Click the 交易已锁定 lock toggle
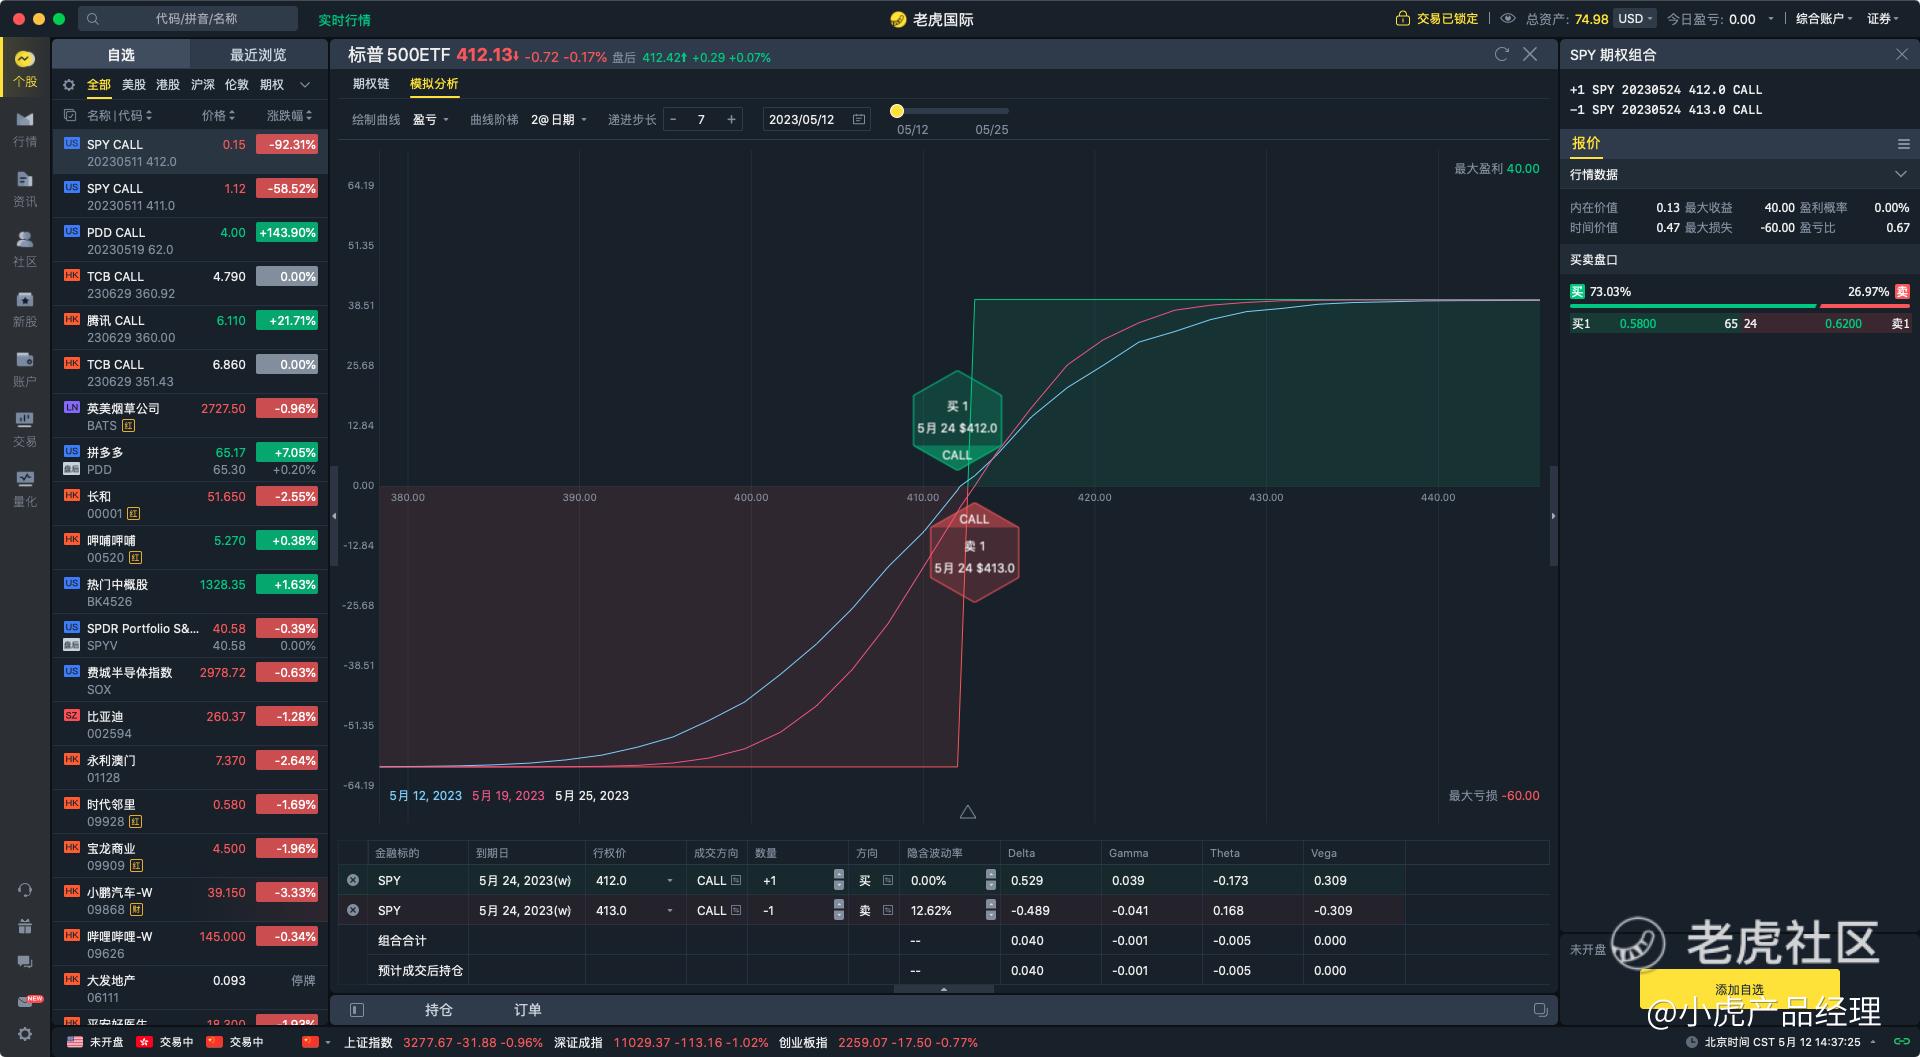This screenshot has width=1920, height=1057. (1437, 19)
